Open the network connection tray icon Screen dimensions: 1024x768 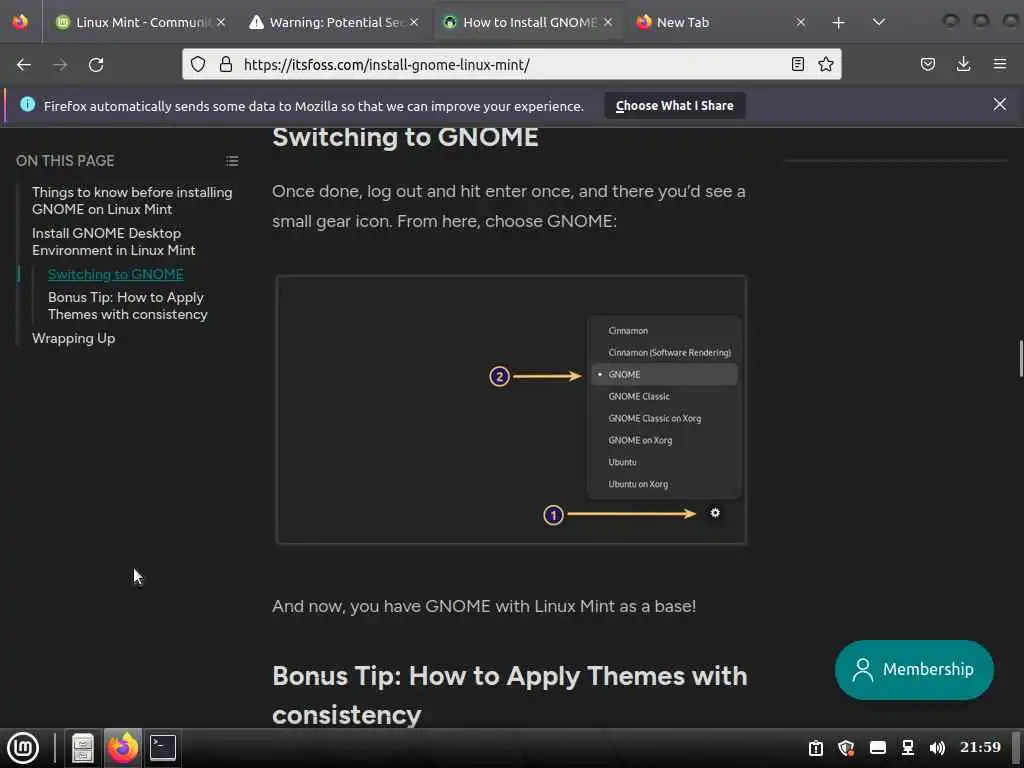click(908, 748)
